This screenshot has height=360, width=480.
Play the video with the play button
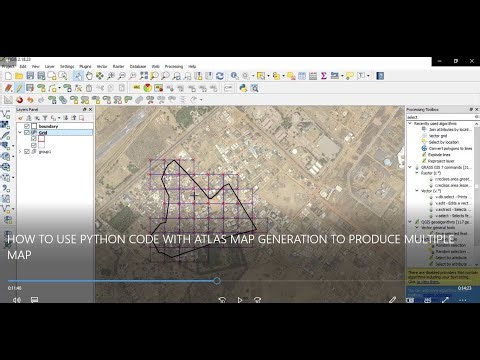(x=240, y=300)
